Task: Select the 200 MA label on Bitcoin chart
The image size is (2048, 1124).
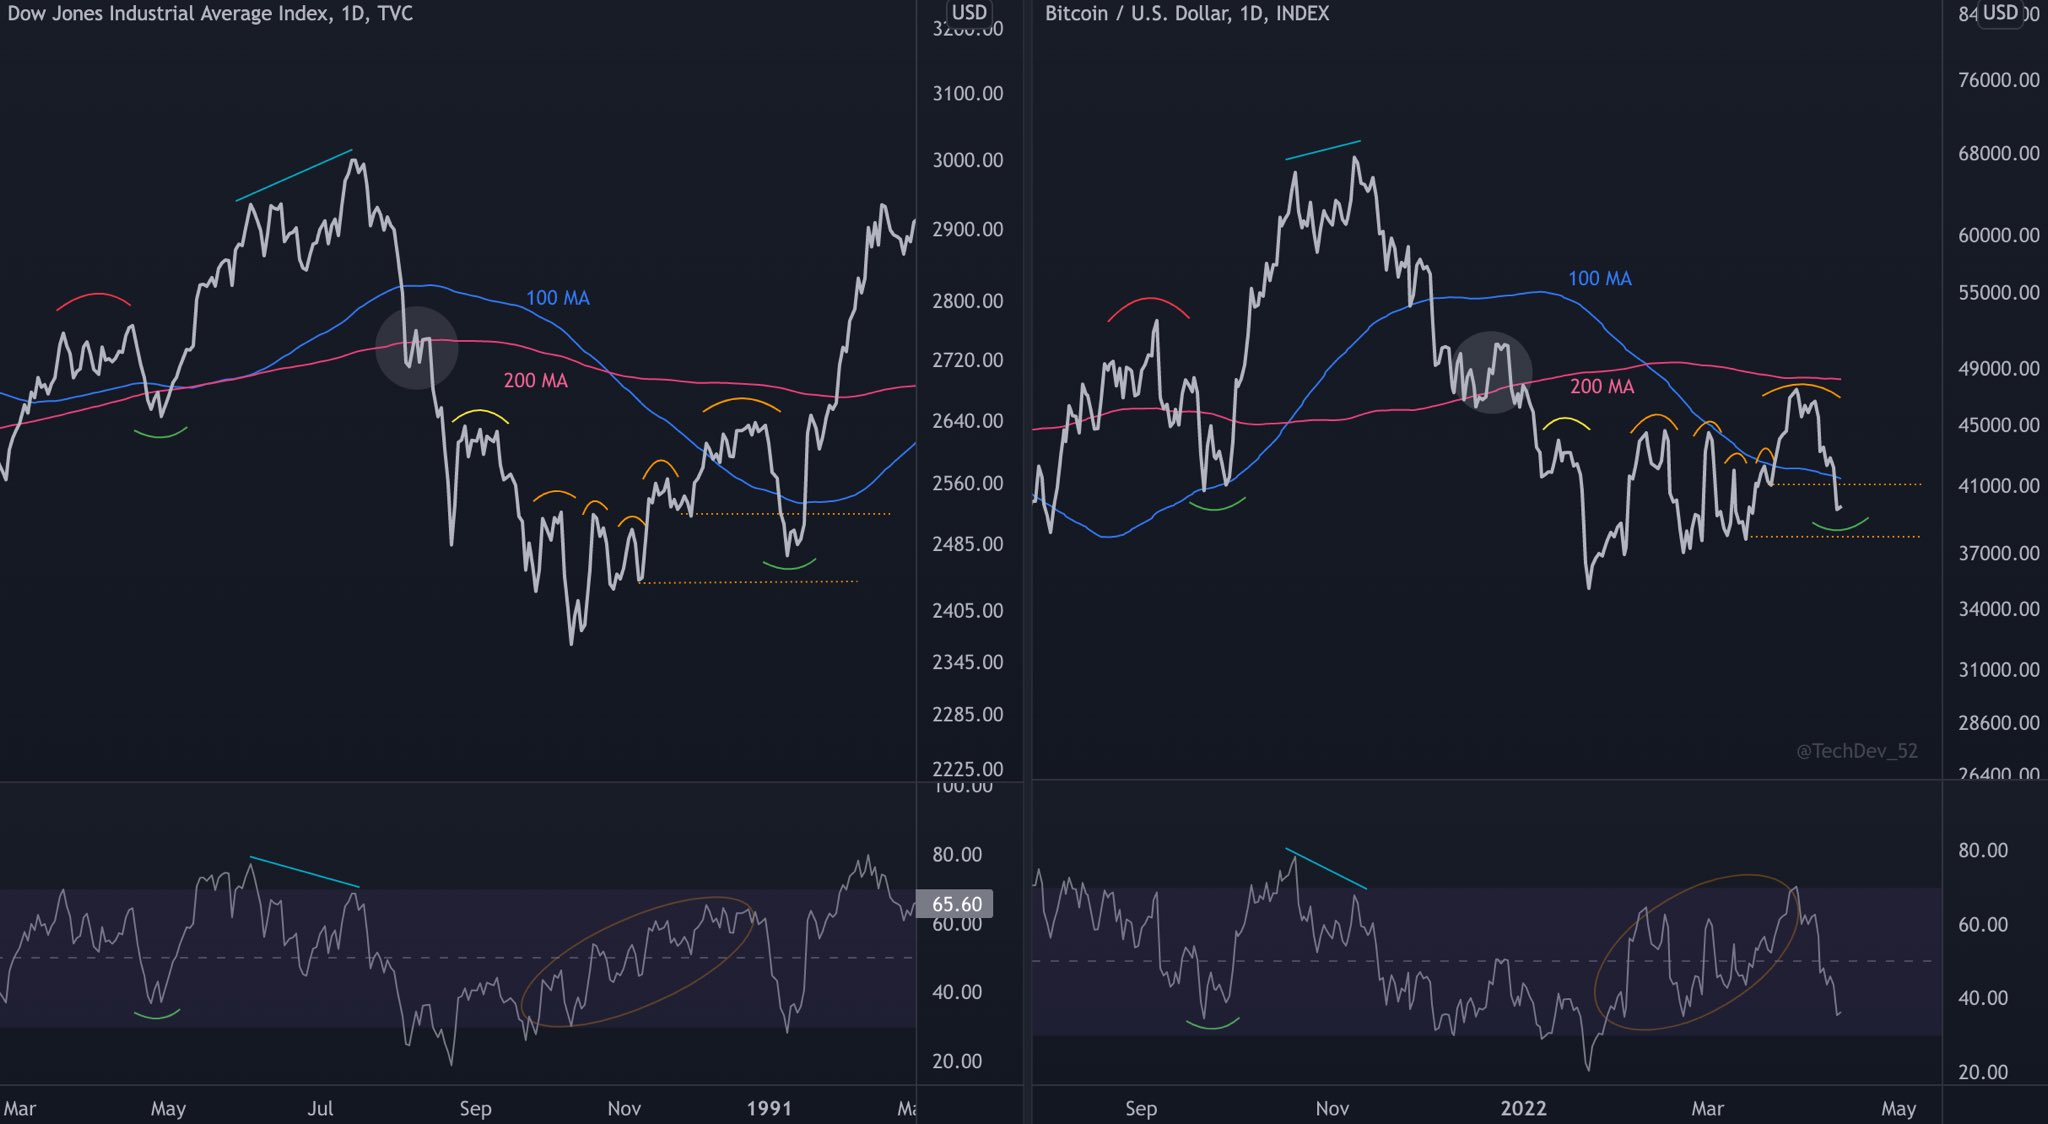Action: (1601, 386)
